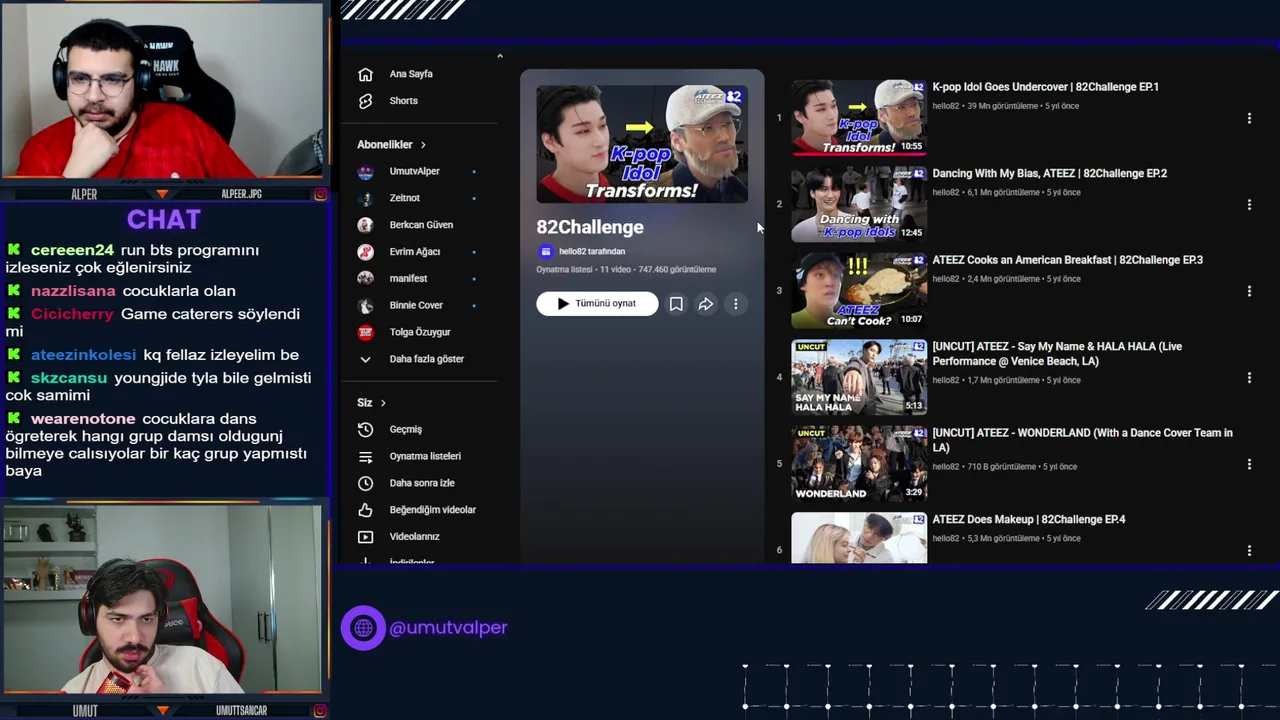Open Zeitnot channel avatar
Viewport: 1280px width, 720px height.
[365, 198]
